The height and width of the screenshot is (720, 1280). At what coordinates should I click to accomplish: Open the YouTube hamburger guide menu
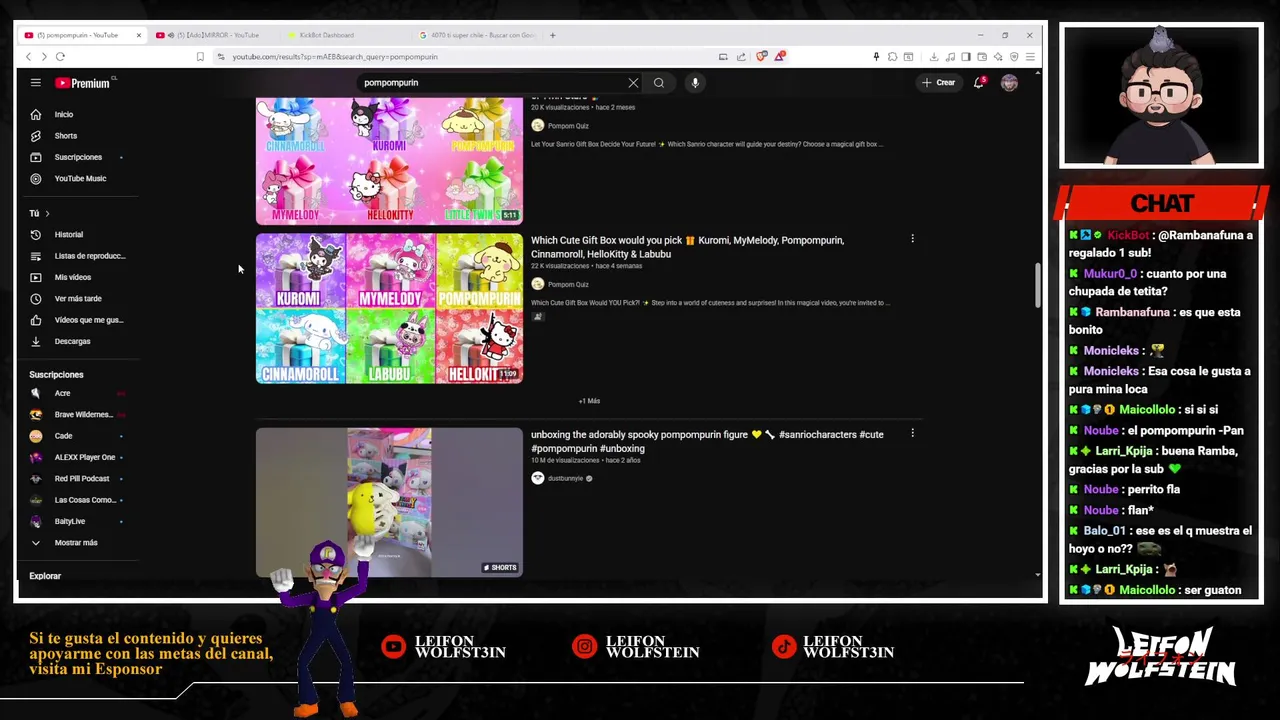[x=35, y=83]
